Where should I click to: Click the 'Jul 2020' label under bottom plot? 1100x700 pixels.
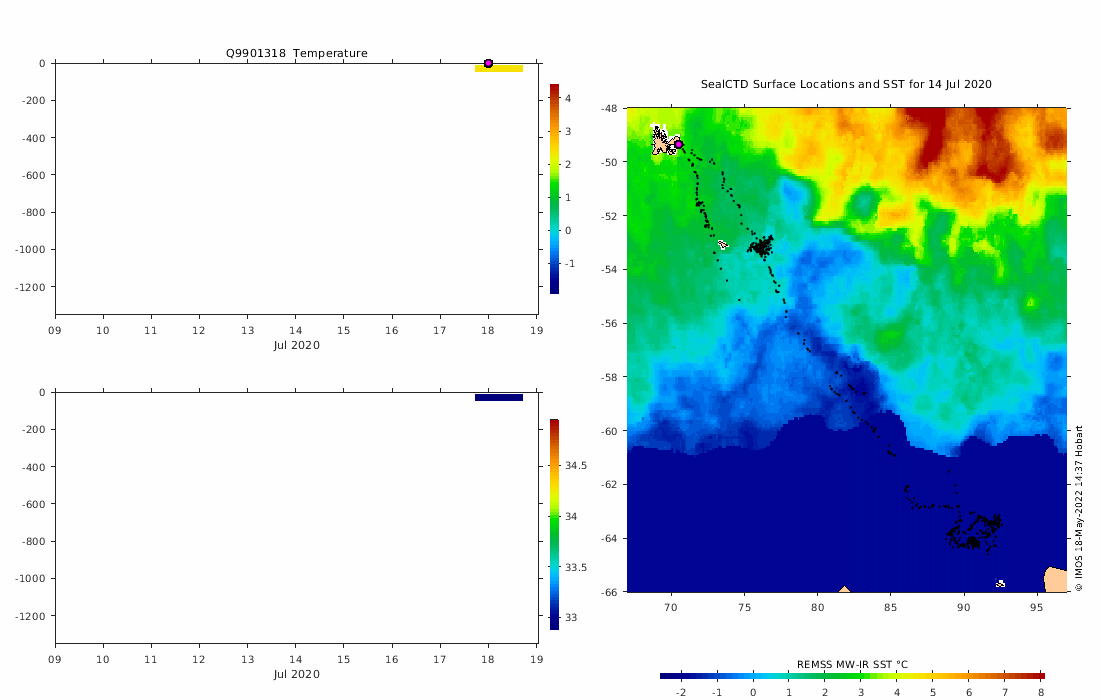click(x=297, y=674)
